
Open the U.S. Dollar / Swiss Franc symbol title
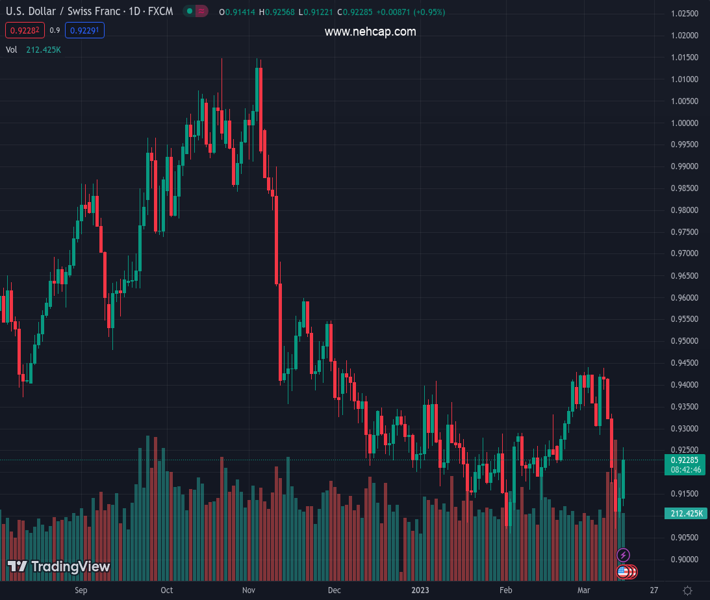coord(89,11)
